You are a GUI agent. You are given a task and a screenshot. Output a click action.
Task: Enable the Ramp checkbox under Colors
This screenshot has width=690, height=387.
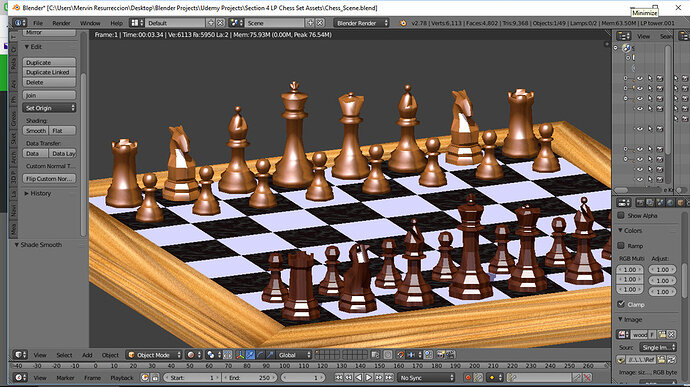coord(621,245)
